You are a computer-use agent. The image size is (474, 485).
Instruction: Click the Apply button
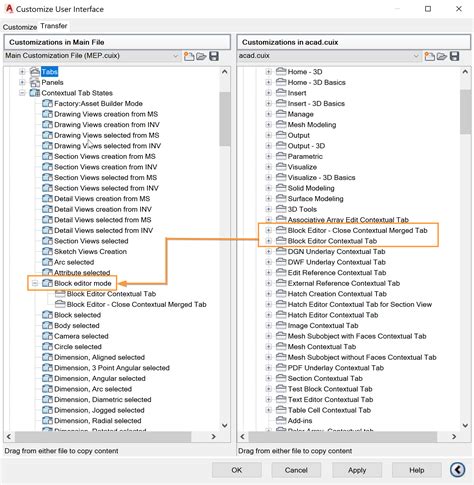pos(357,470)
